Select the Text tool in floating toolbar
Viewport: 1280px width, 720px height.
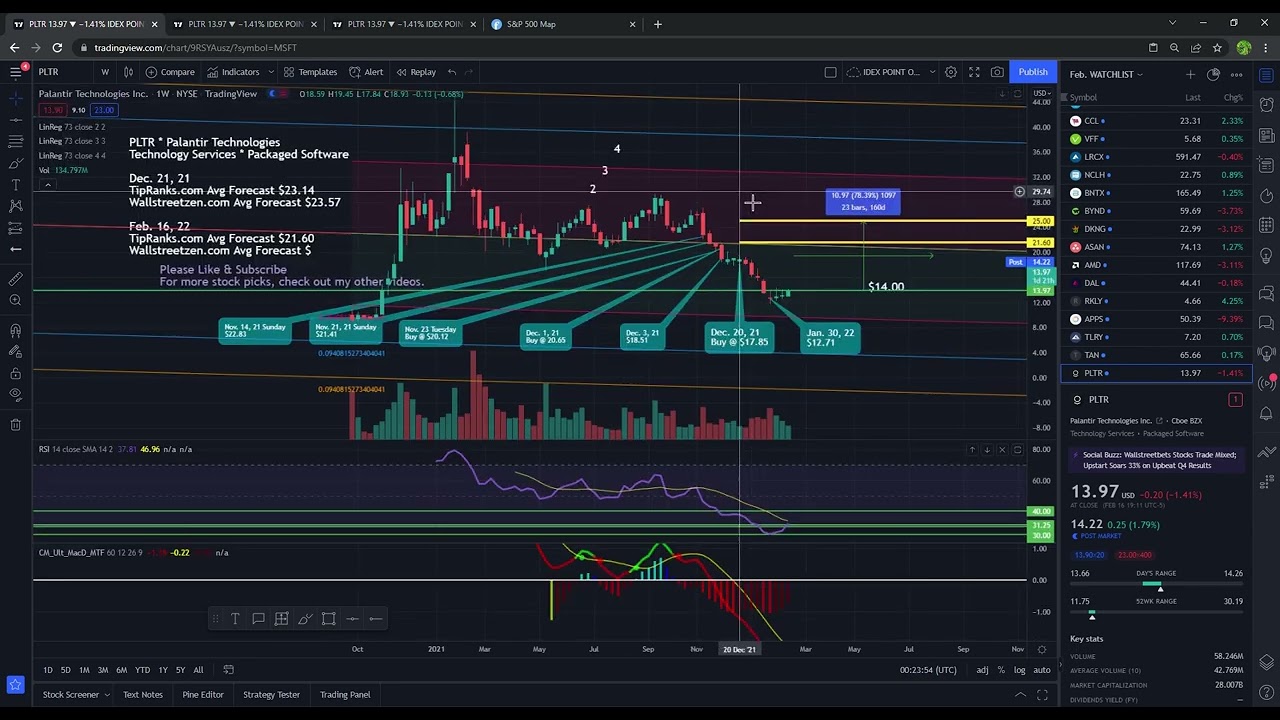pos(235,619)
